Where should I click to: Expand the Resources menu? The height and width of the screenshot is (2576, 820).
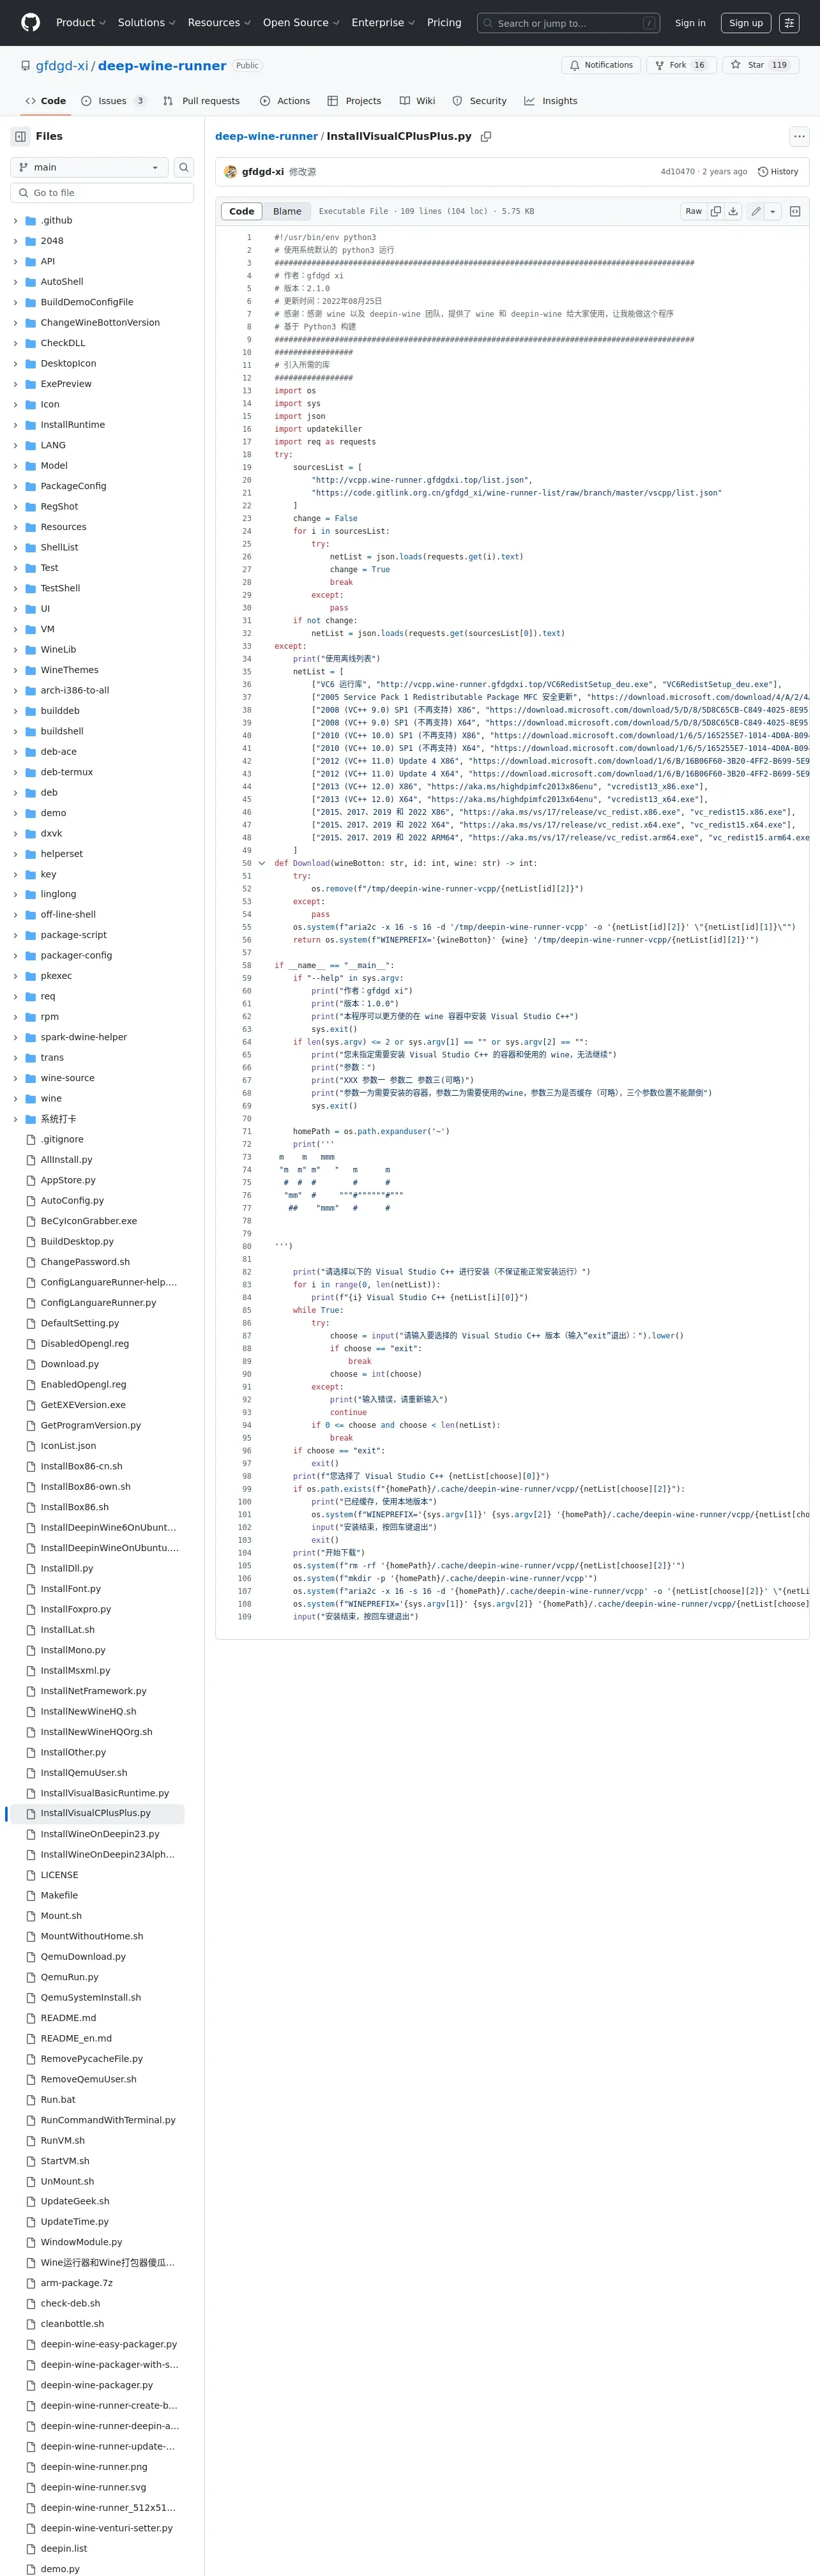pos(219,22)
